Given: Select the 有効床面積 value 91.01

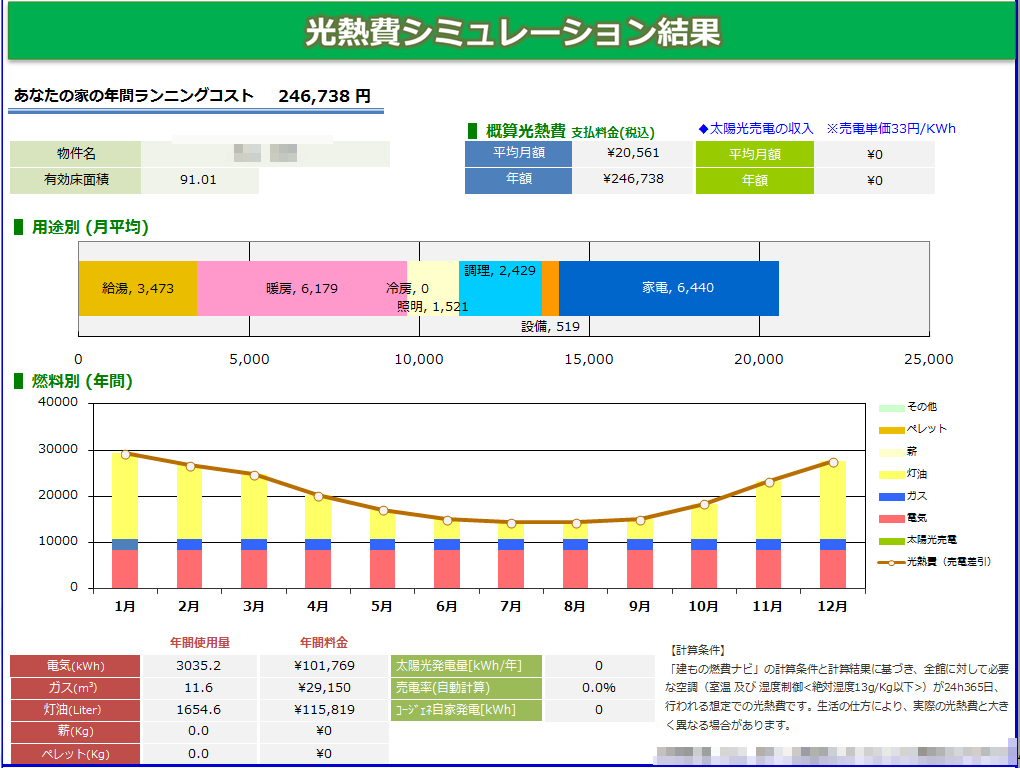Looking at the screenshot, I should (199, 181).
